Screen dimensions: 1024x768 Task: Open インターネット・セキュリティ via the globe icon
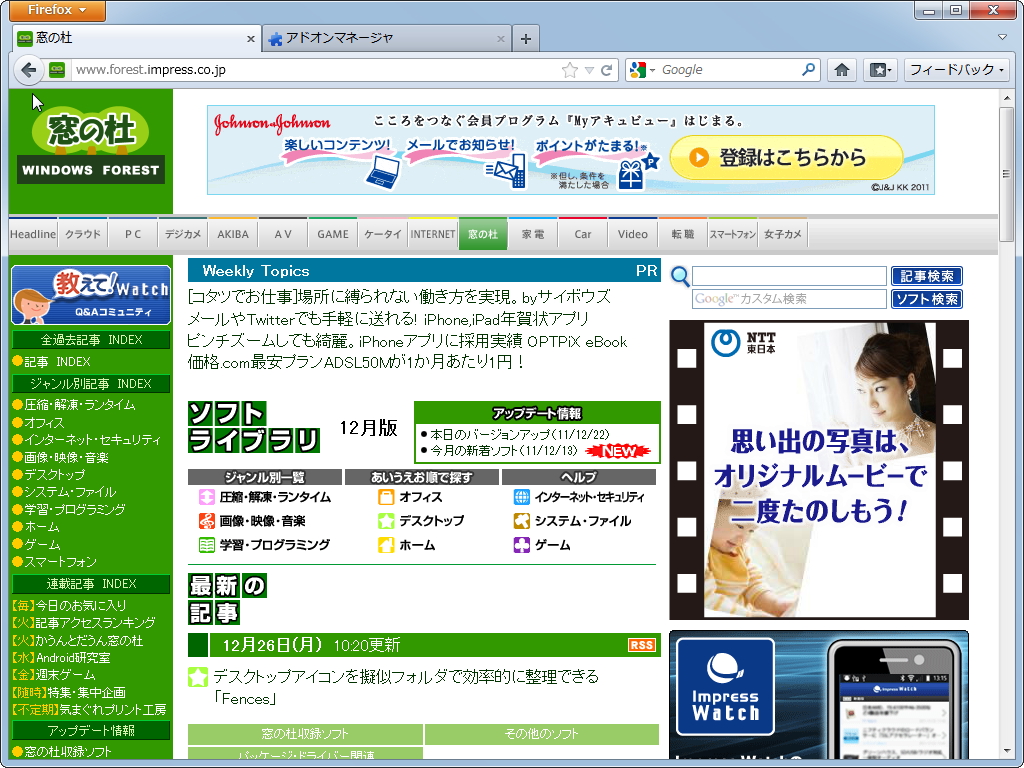(x=521, y=496)
